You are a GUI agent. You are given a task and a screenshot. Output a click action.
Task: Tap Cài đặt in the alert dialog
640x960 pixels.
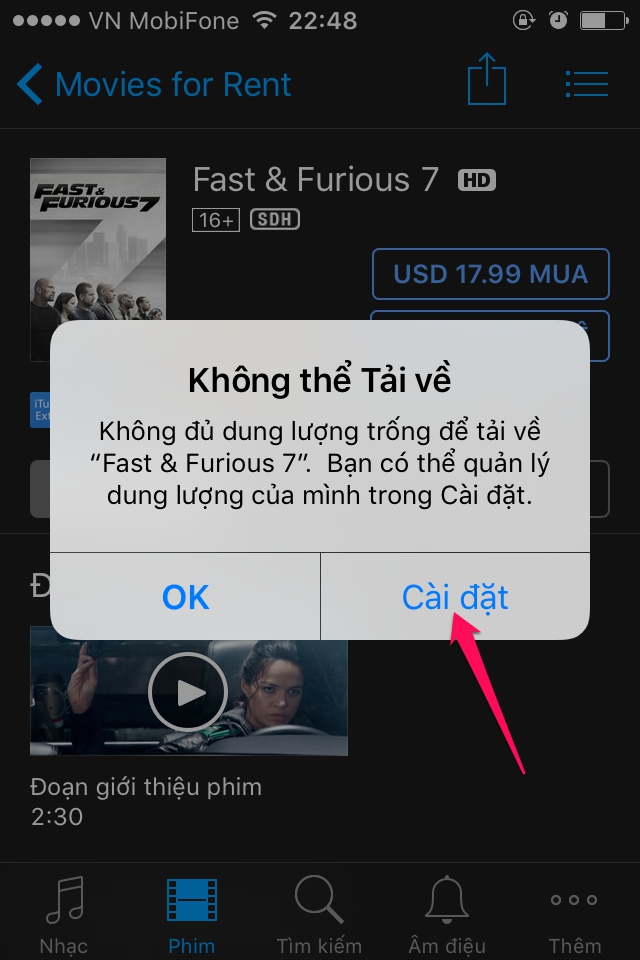tap(455, 596)
